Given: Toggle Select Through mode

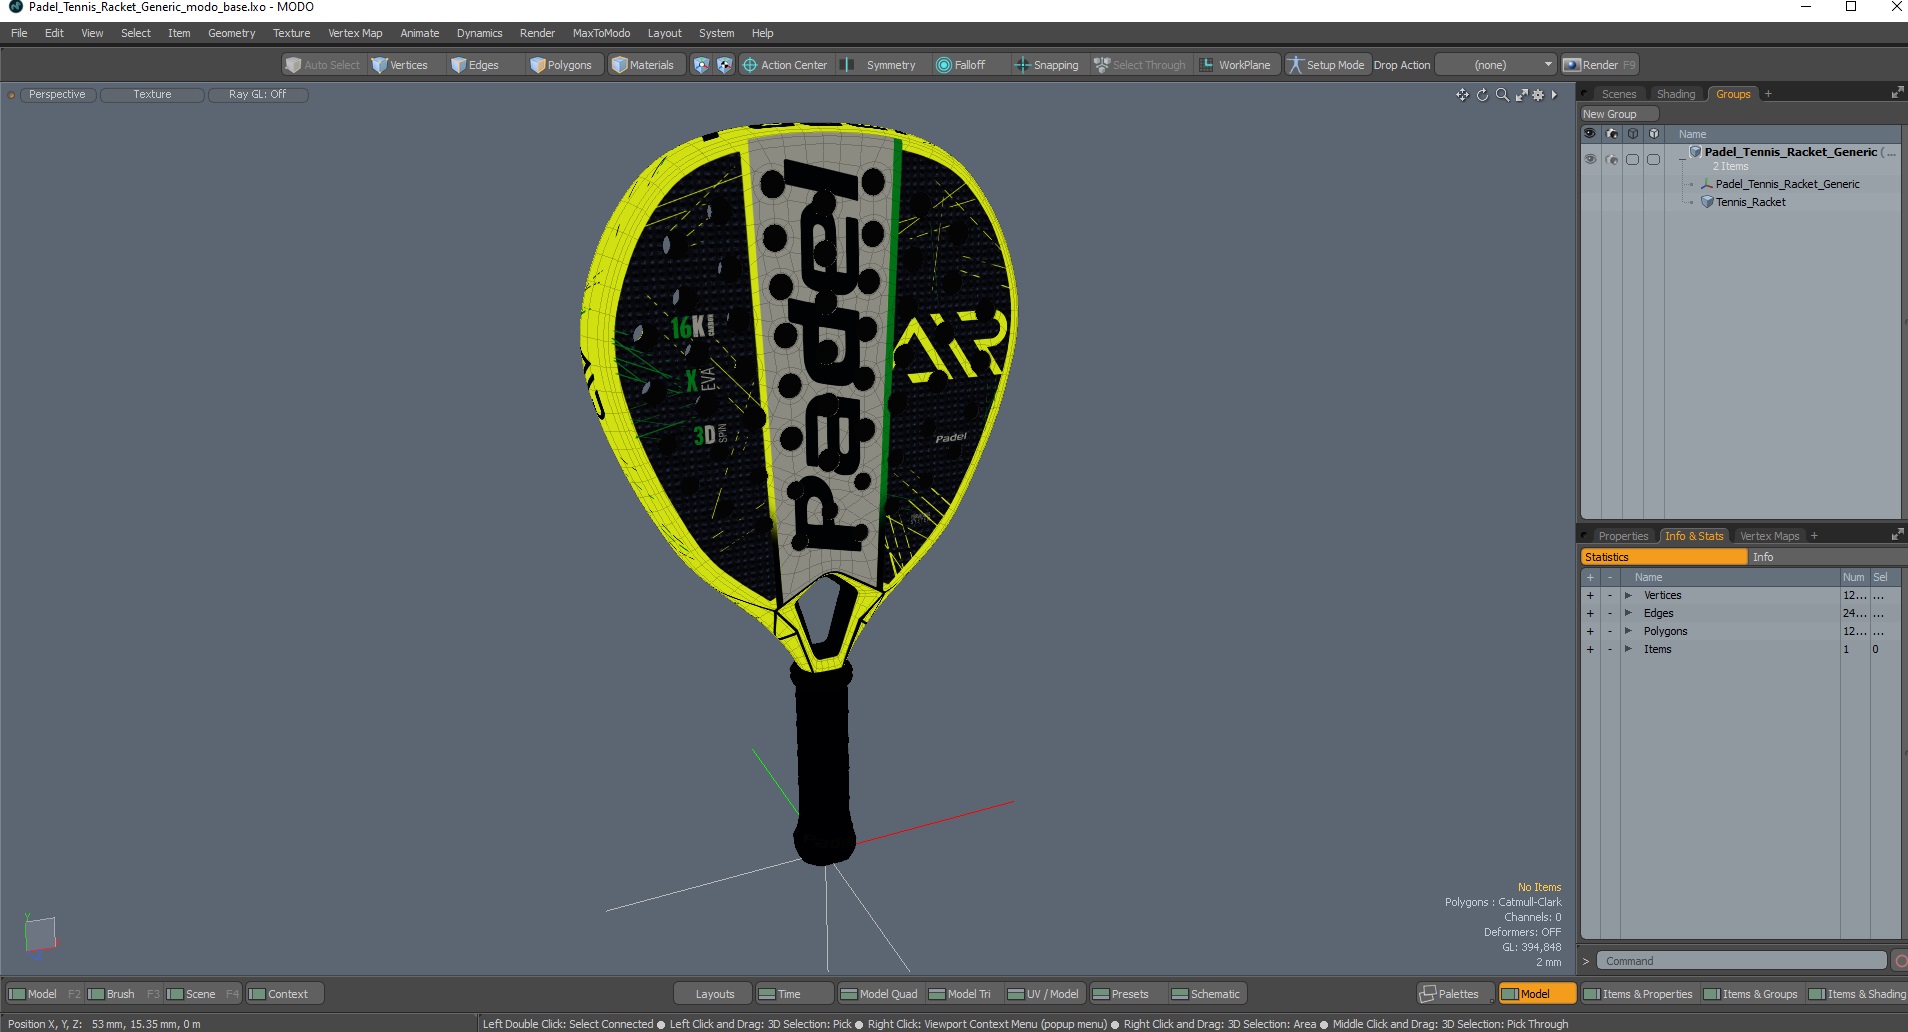Looking at the screenshot, I should (x=1140, y=65).
